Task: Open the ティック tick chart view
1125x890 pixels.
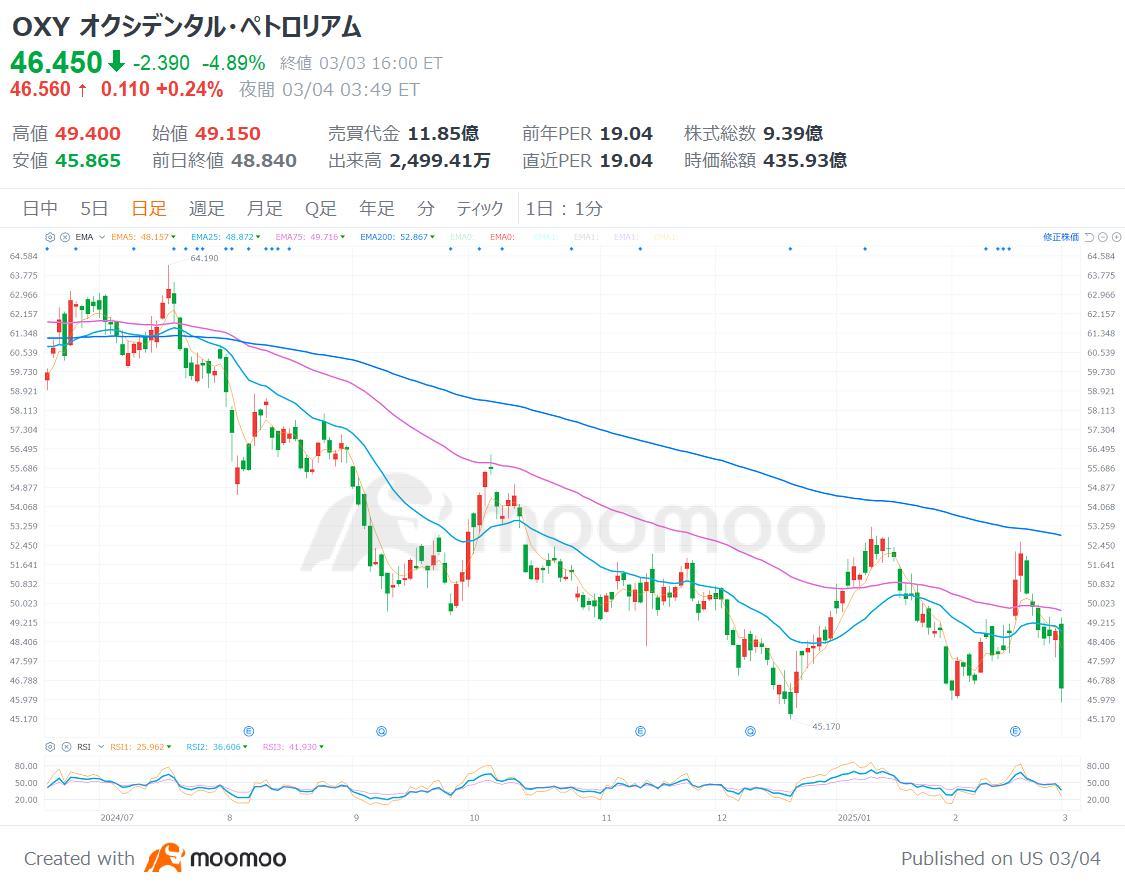Action: pyautogui.click(x=480, y=208)
